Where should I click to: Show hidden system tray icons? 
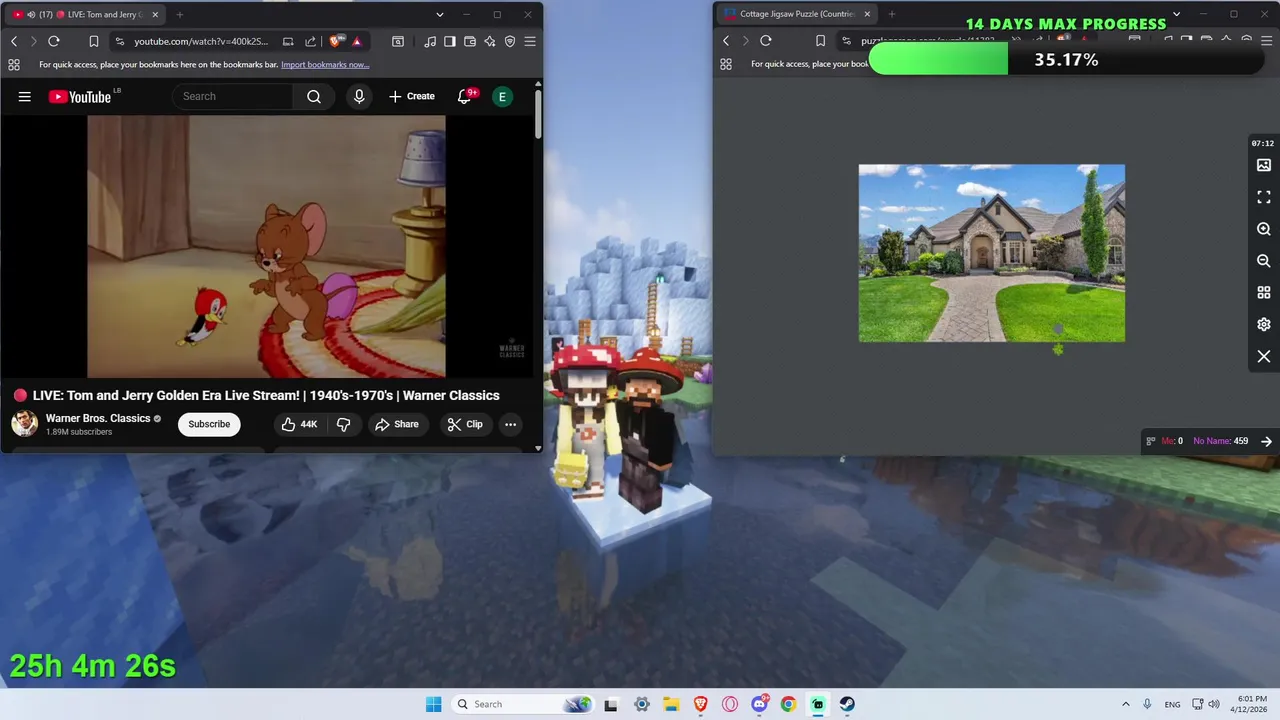click(x=1125, y=704)
